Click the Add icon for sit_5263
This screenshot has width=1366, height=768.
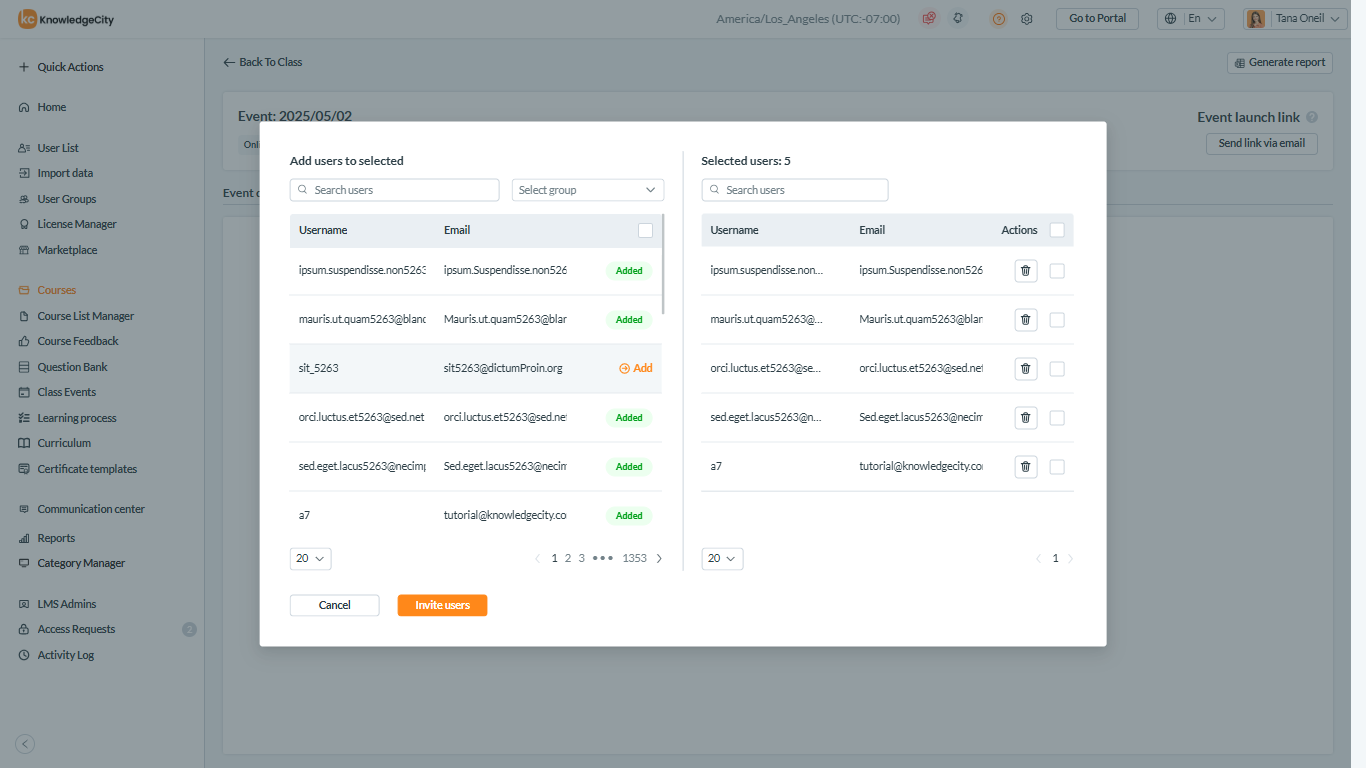tap(625, 368)
